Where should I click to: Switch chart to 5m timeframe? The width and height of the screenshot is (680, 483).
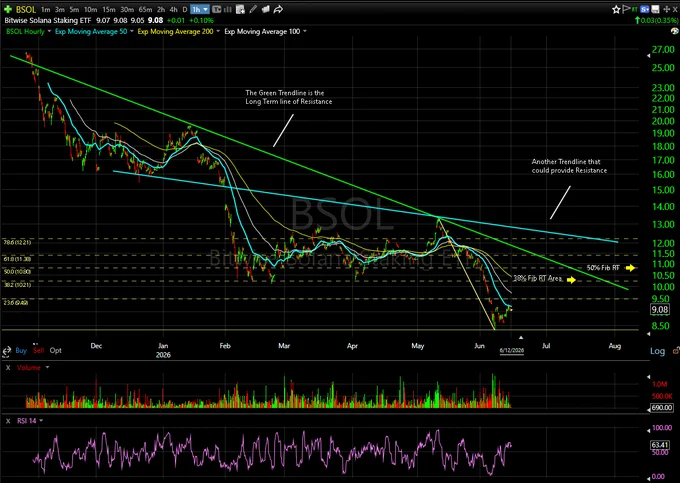(74, 10)
